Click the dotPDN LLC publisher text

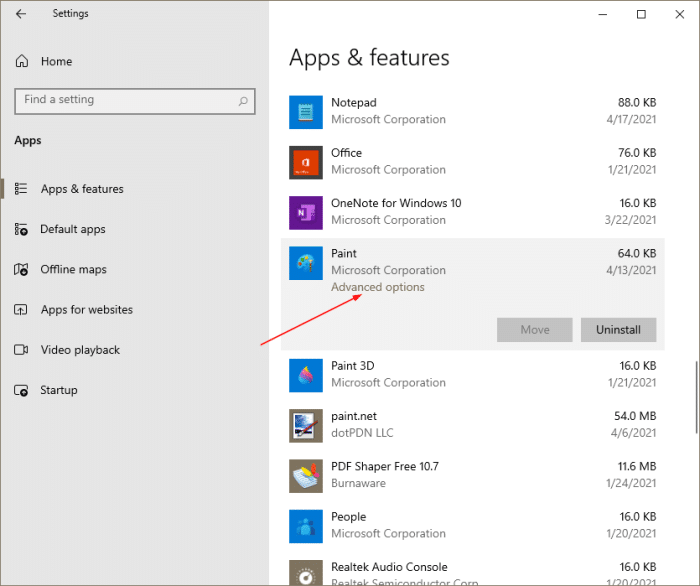coord(362,433)
